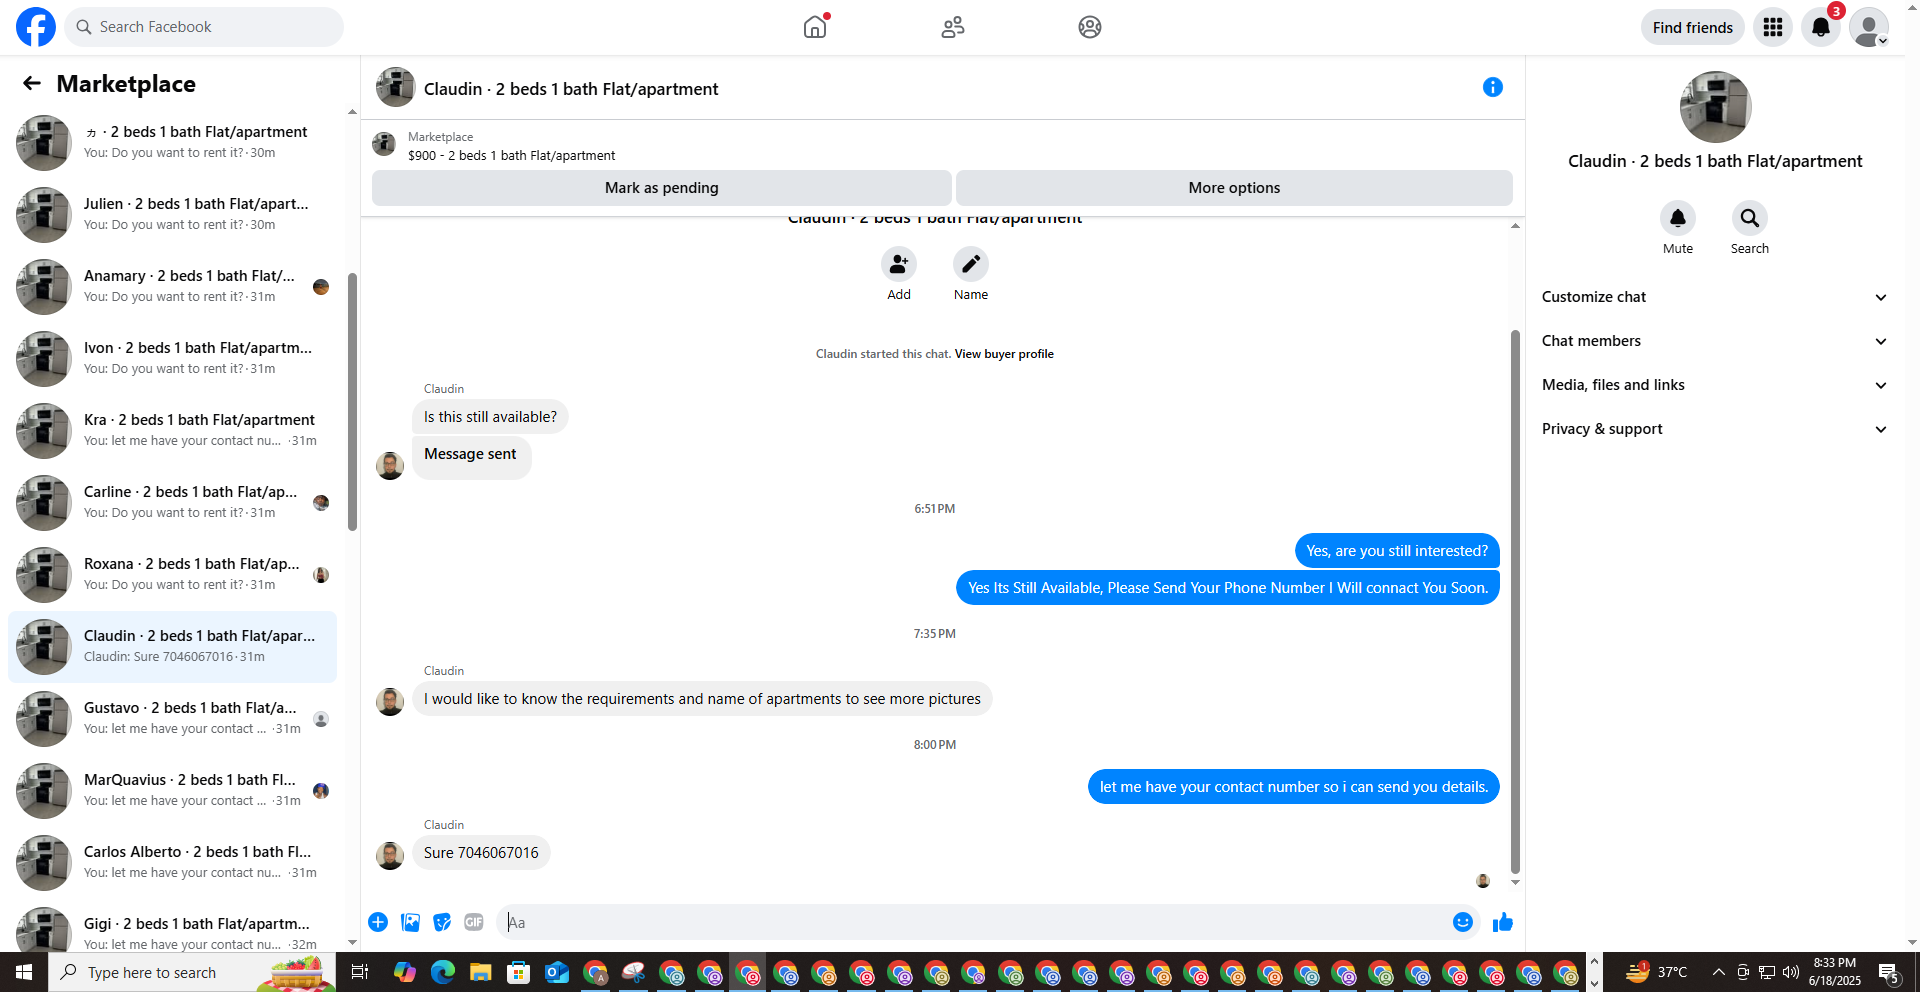The image size is (1920, 992).
Task: Expand the Customize chat section
Action: [x=1714, y=297]
